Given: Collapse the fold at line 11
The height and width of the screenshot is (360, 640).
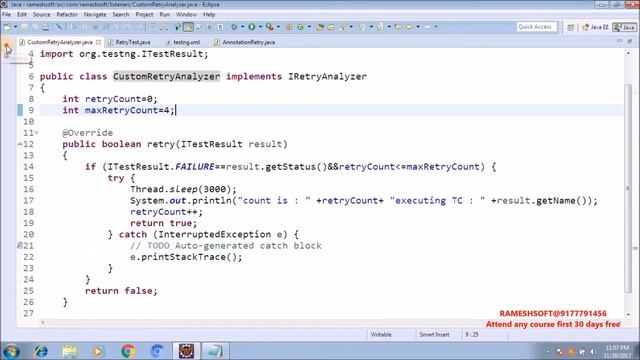Looking at the screenshot, I should (36, 133).
